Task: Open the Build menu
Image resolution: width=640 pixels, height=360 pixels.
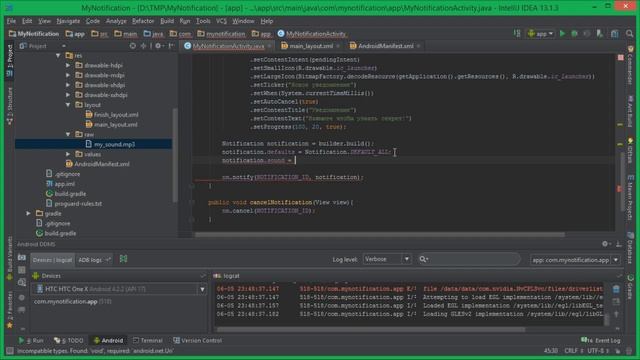Action: click(x=167, y=21)
